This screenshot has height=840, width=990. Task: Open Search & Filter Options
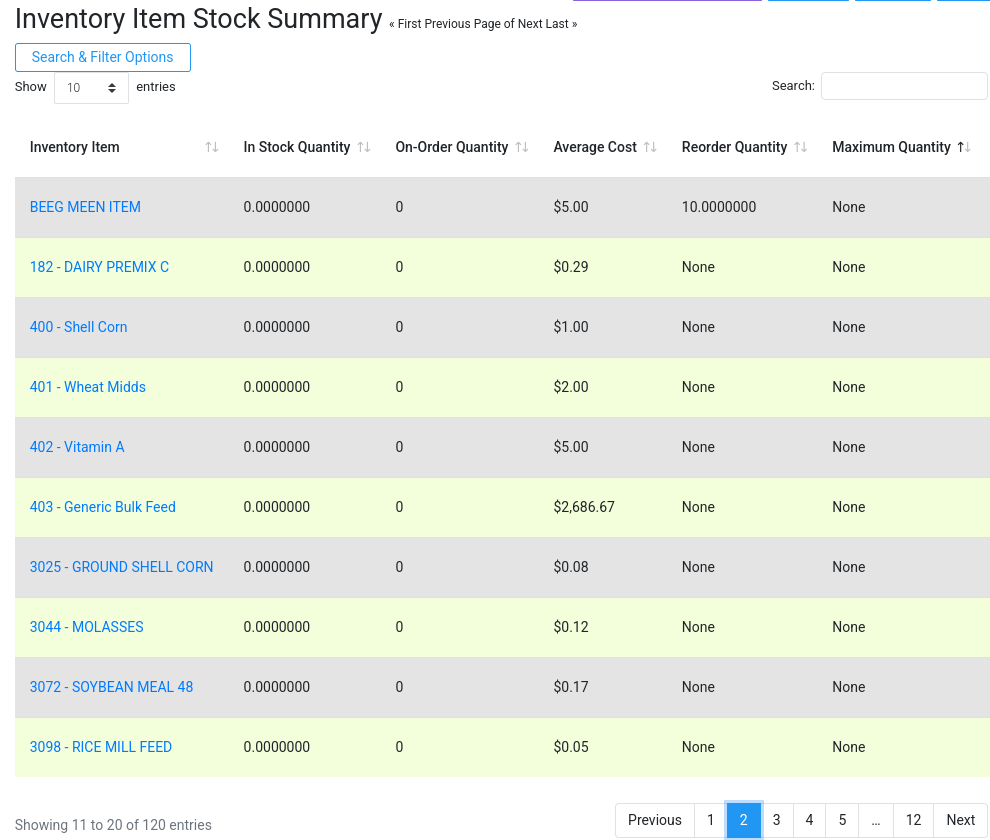pyautogui.click(x=102, y=57)
